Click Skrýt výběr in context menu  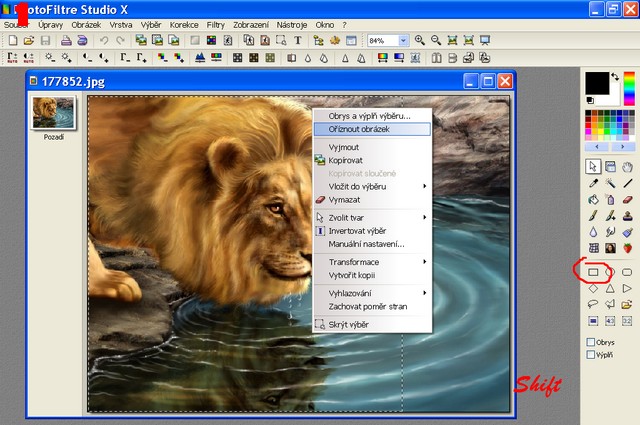tap(372, 325)
